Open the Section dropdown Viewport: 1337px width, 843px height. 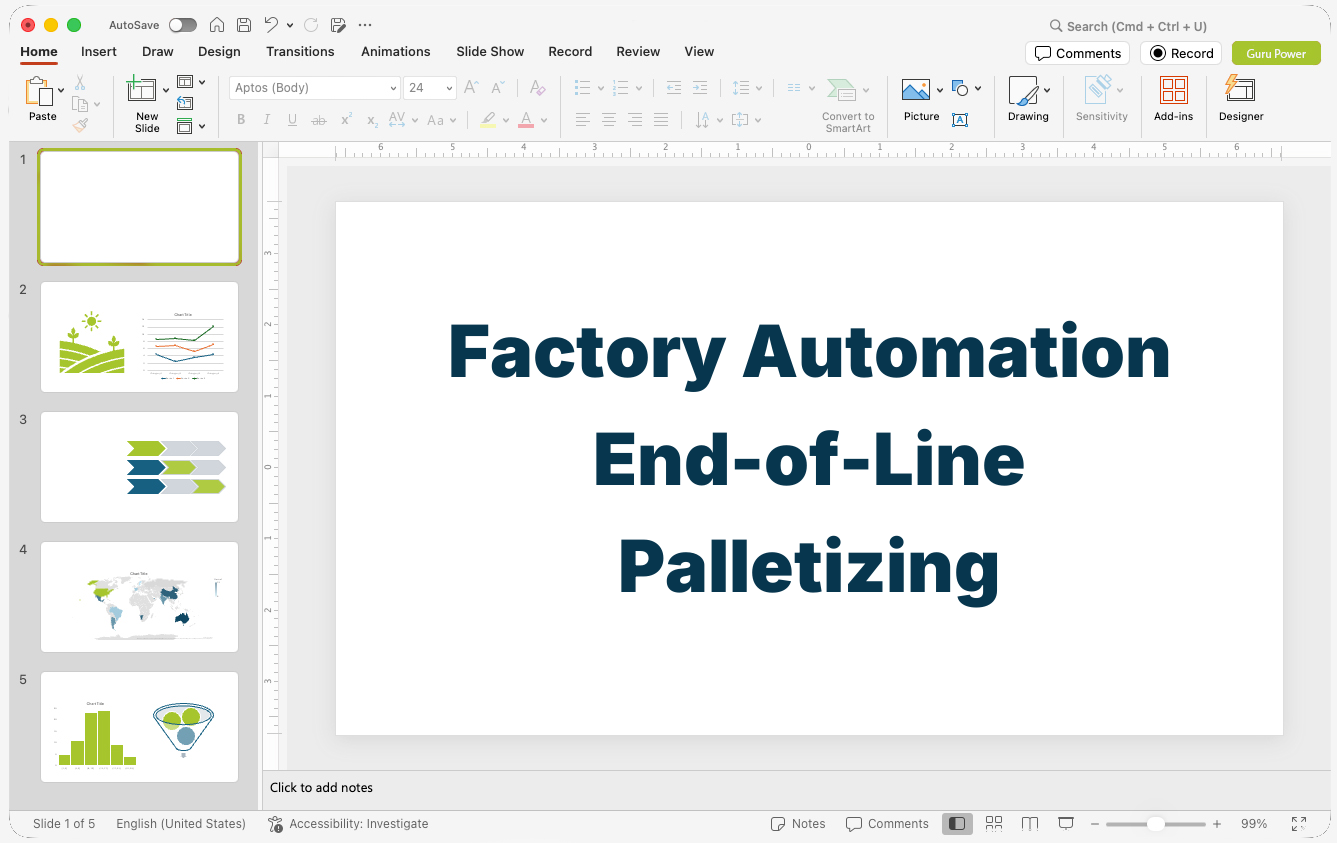(191, 126)
